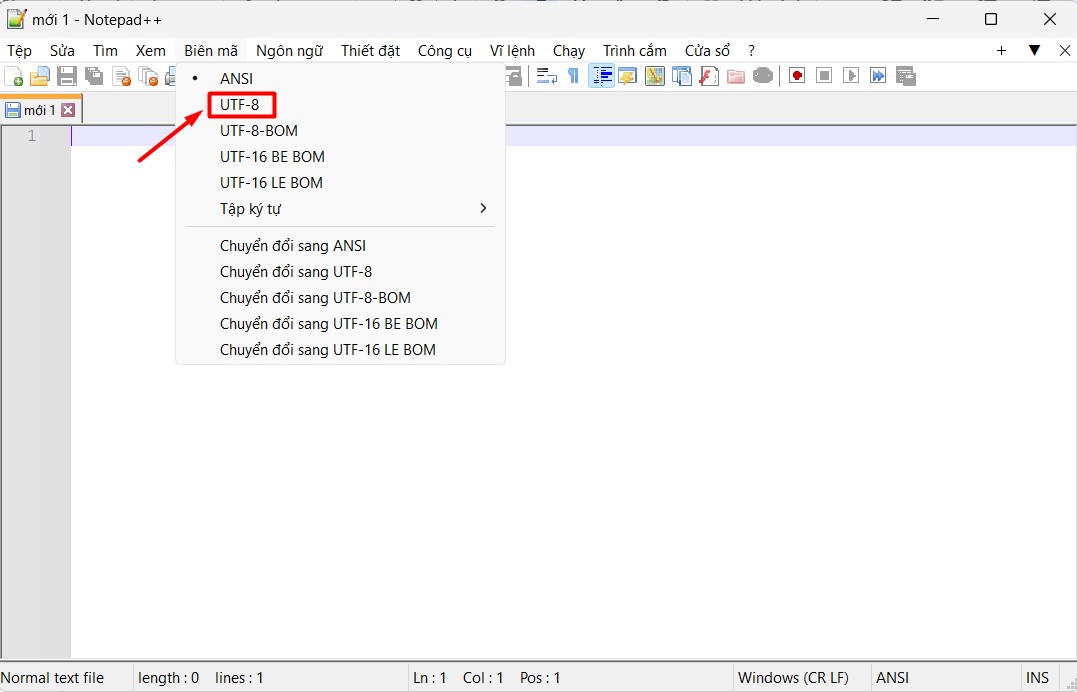This screenshot has width=1077, height=692.
Task: Open the Tìm menu
Action: (x=105, y=51)
